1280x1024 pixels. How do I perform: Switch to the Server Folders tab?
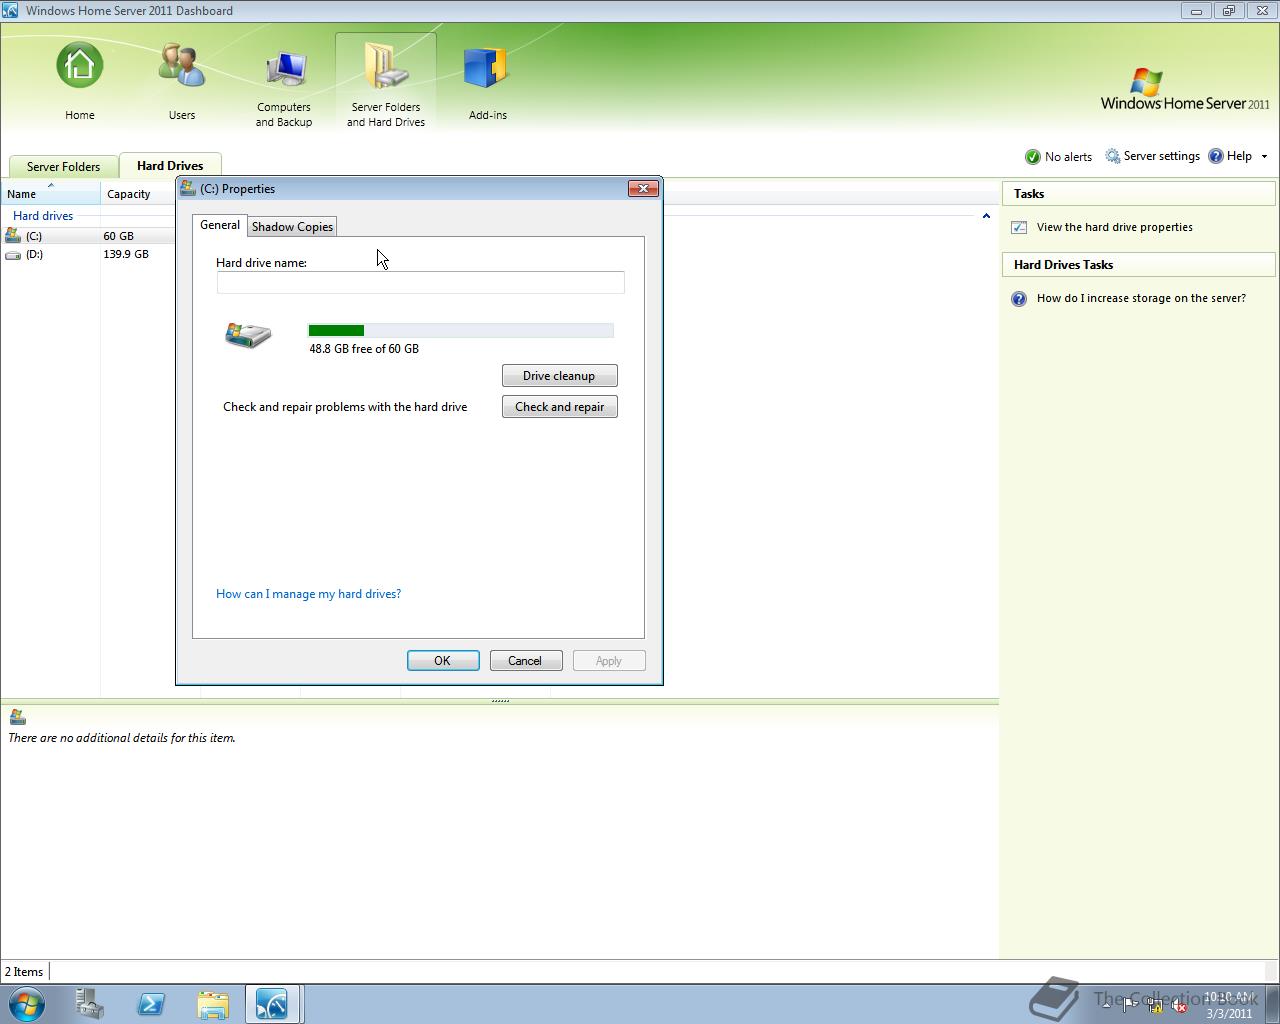pos(63,167)
